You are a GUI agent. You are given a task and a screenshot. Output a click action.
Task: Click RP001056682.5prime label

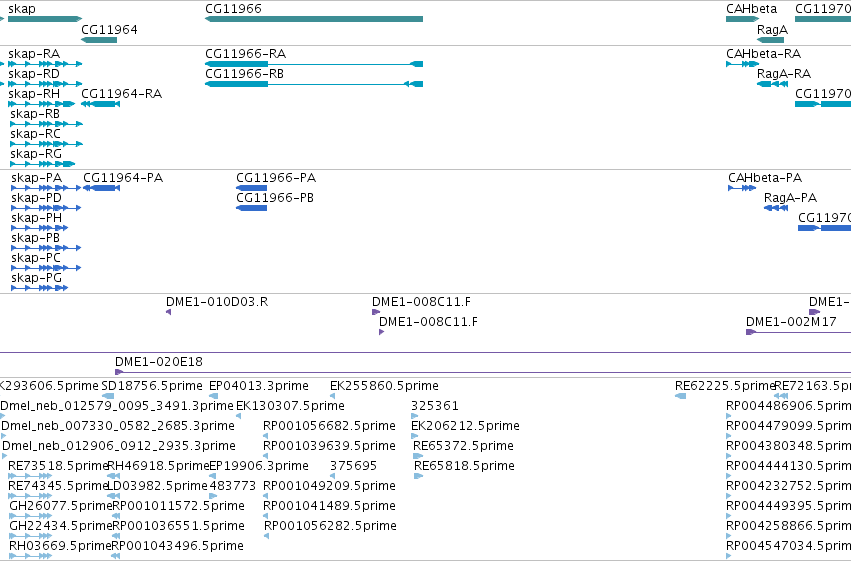click(x=329, y=426)
